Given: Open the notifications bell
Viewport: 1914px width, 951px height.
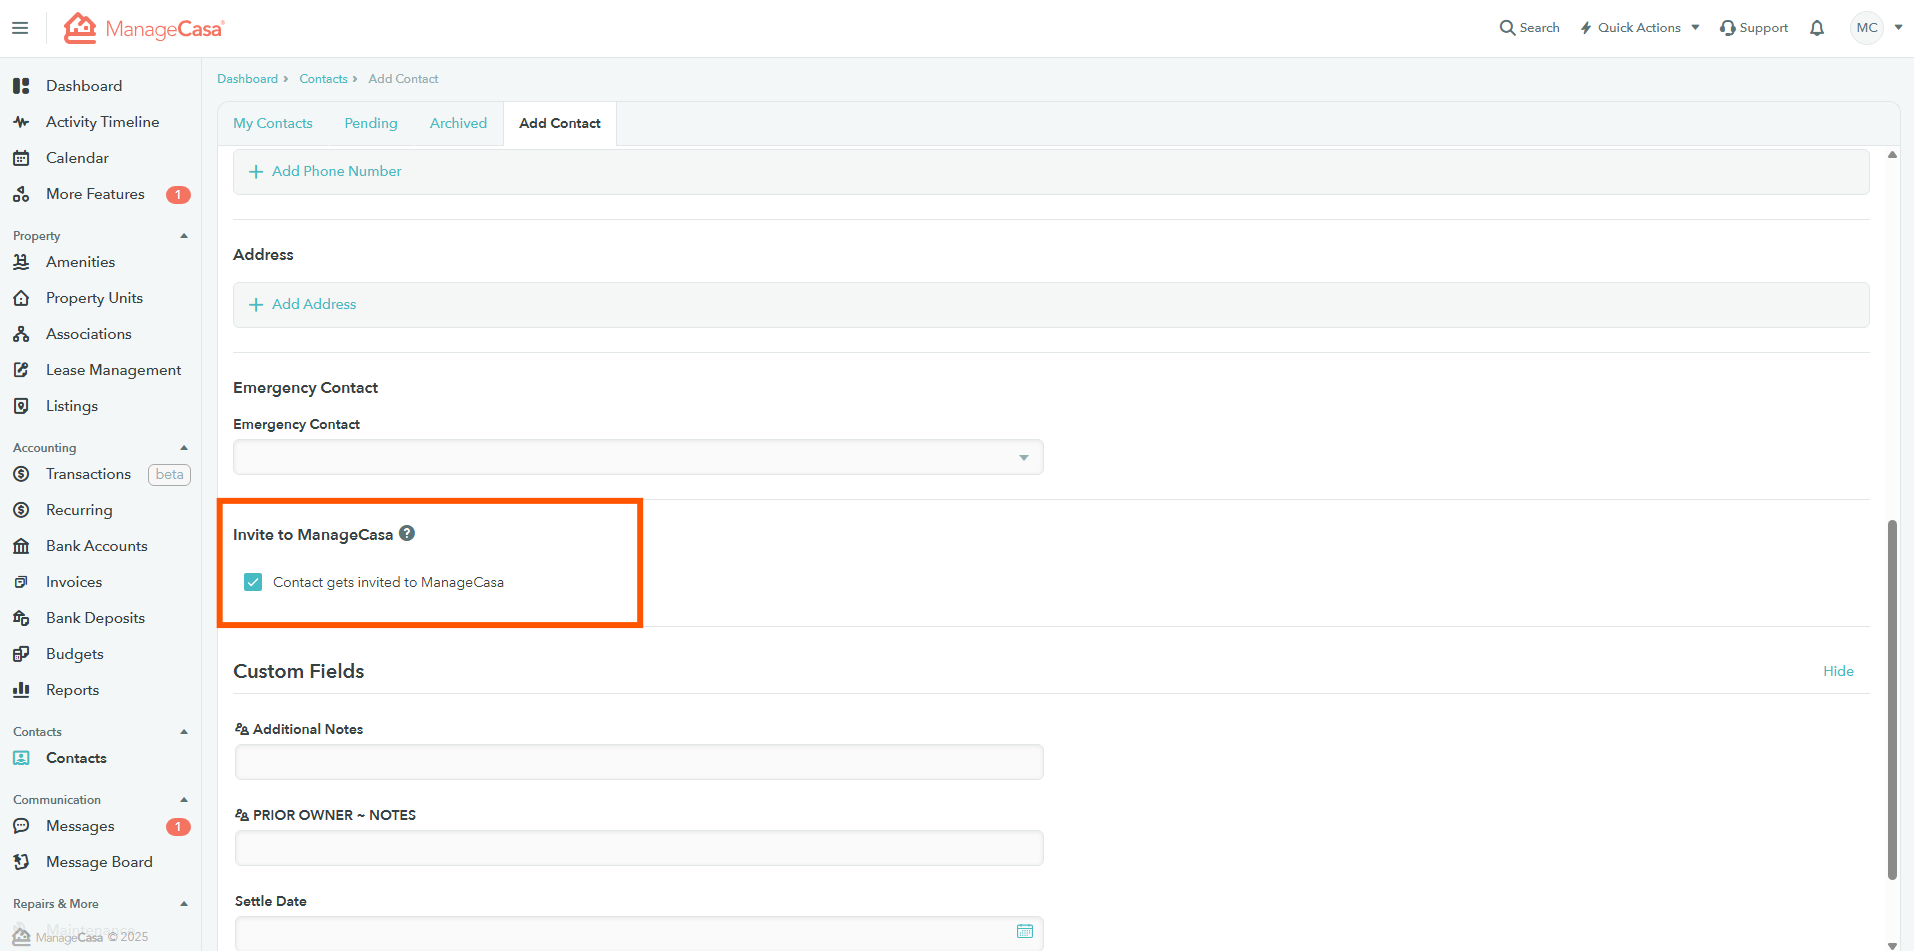Looking at the screenshot, I should tap(1817, 28).
